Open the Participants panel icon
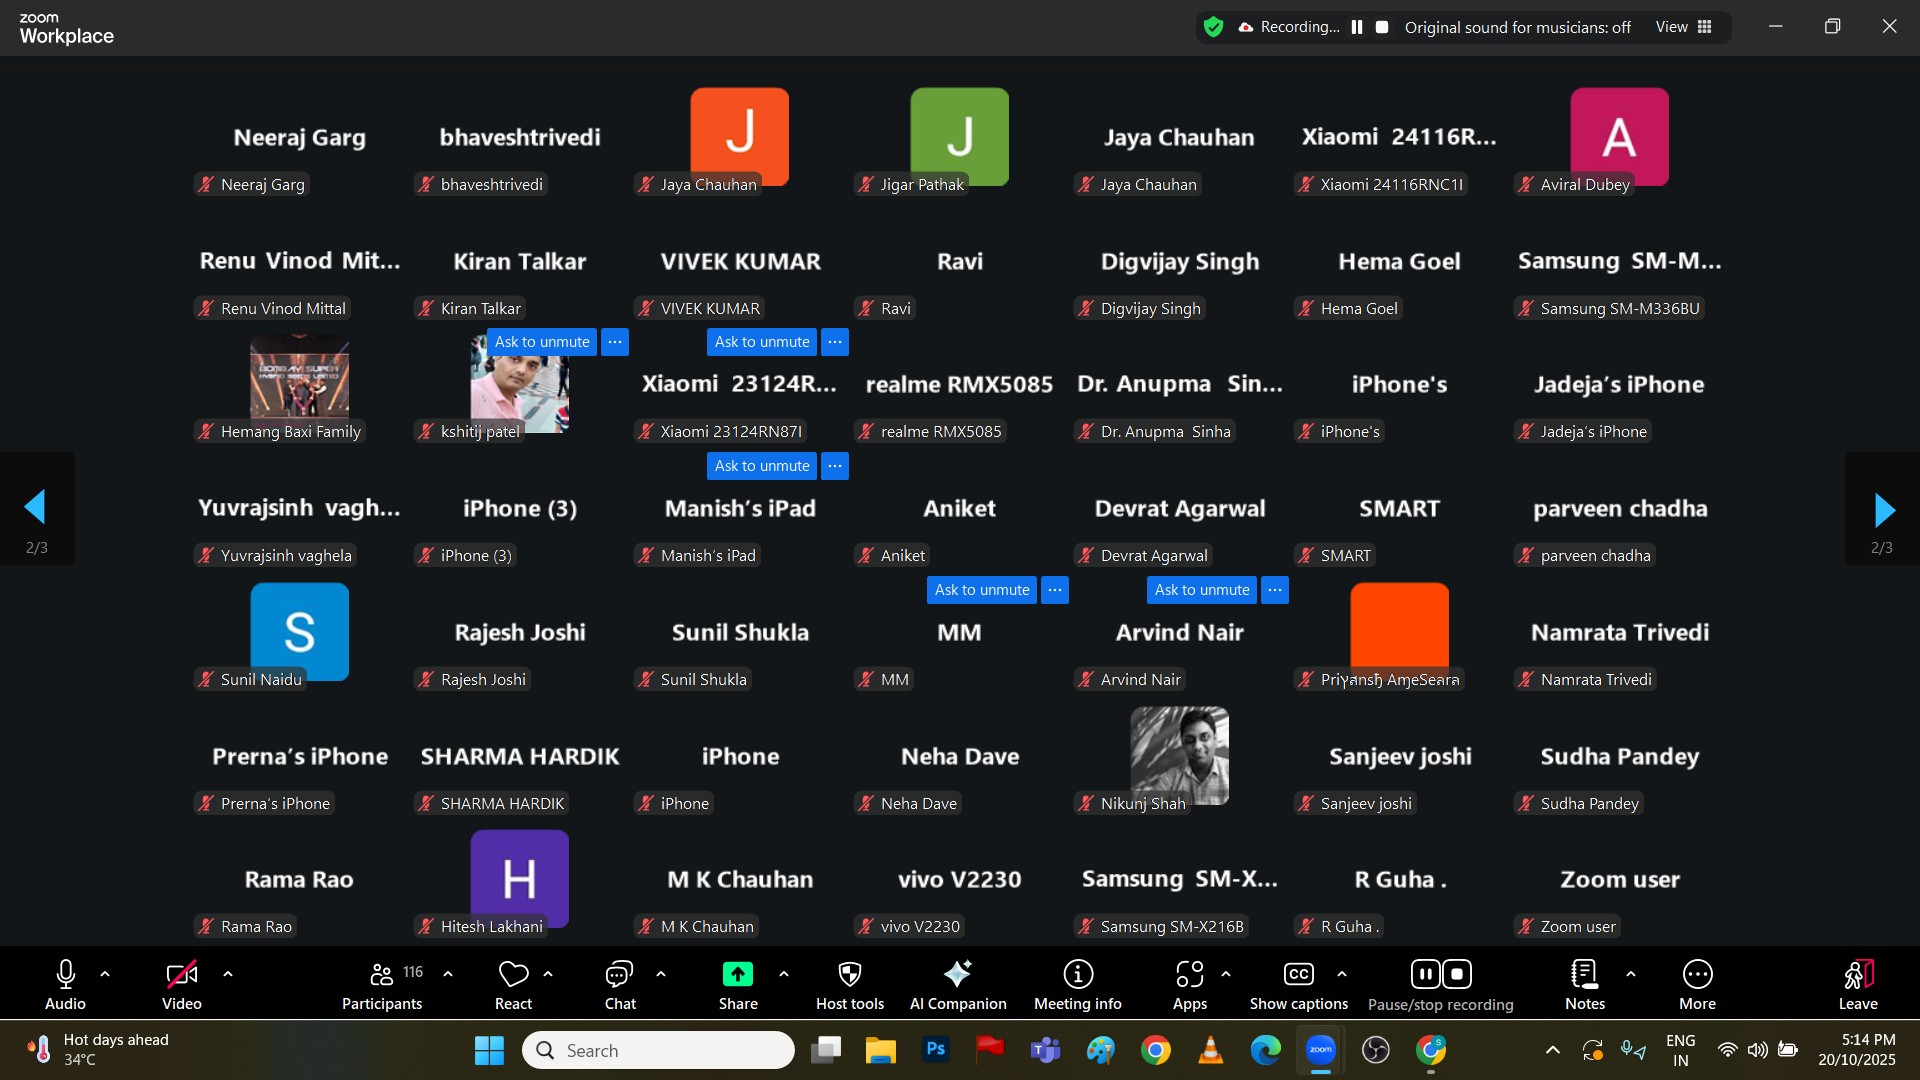This screenshot has height=1080, width=1920. click(x=381, y=975)
